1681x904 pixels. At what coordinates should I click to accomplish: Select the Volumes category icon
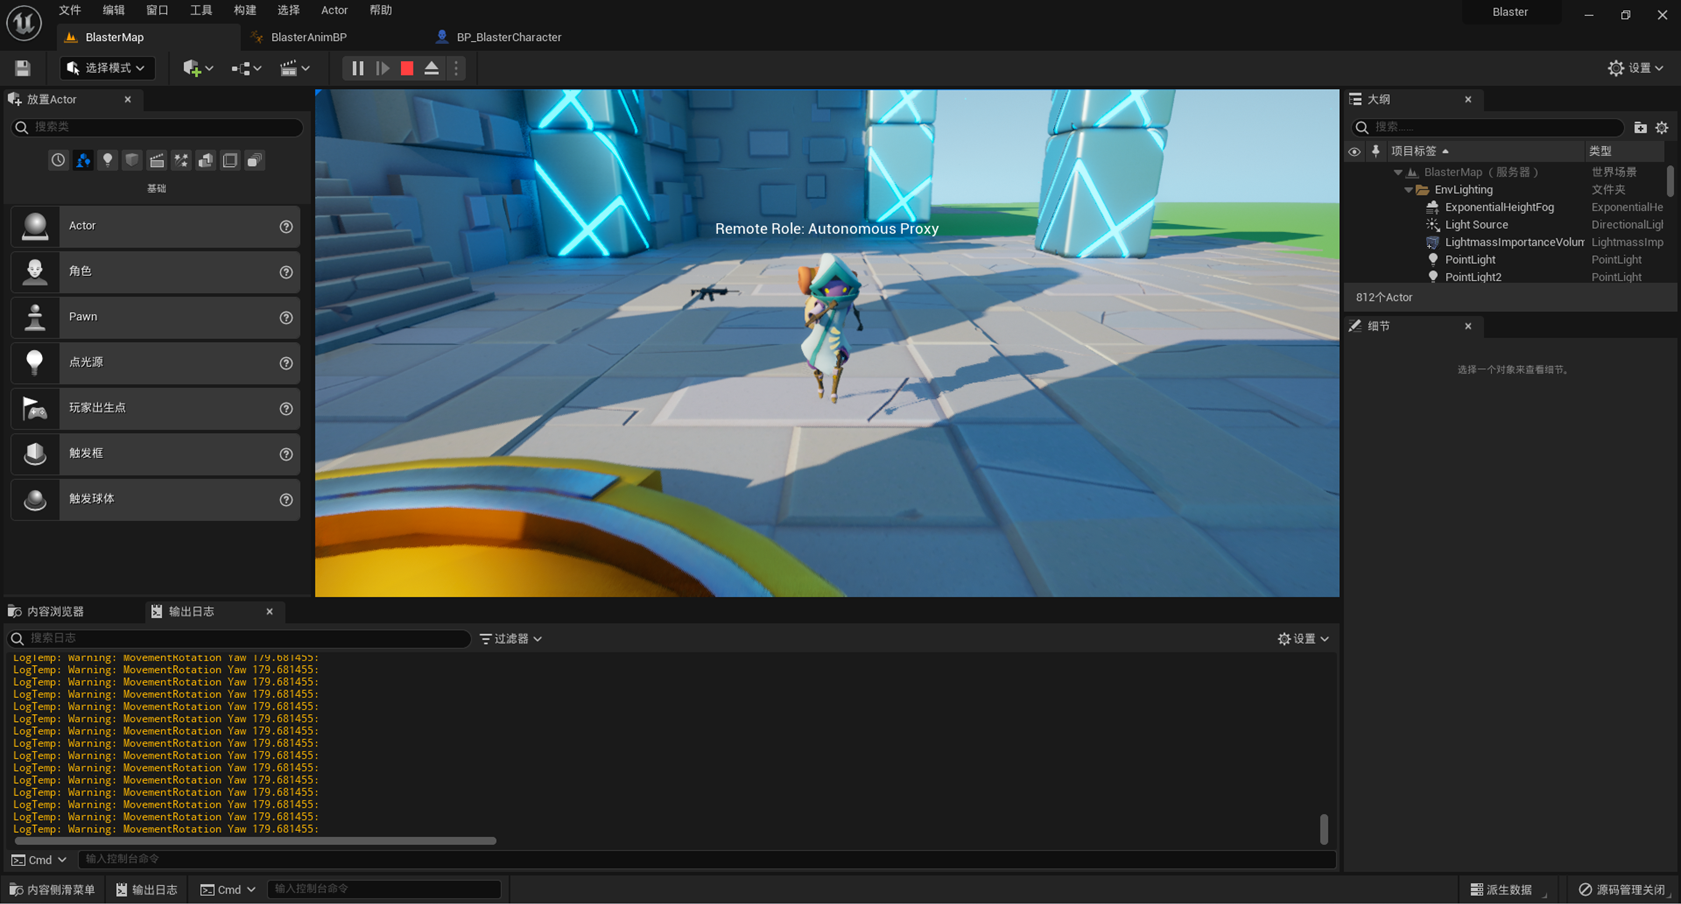pyautogui.click(x=230, y=160)
